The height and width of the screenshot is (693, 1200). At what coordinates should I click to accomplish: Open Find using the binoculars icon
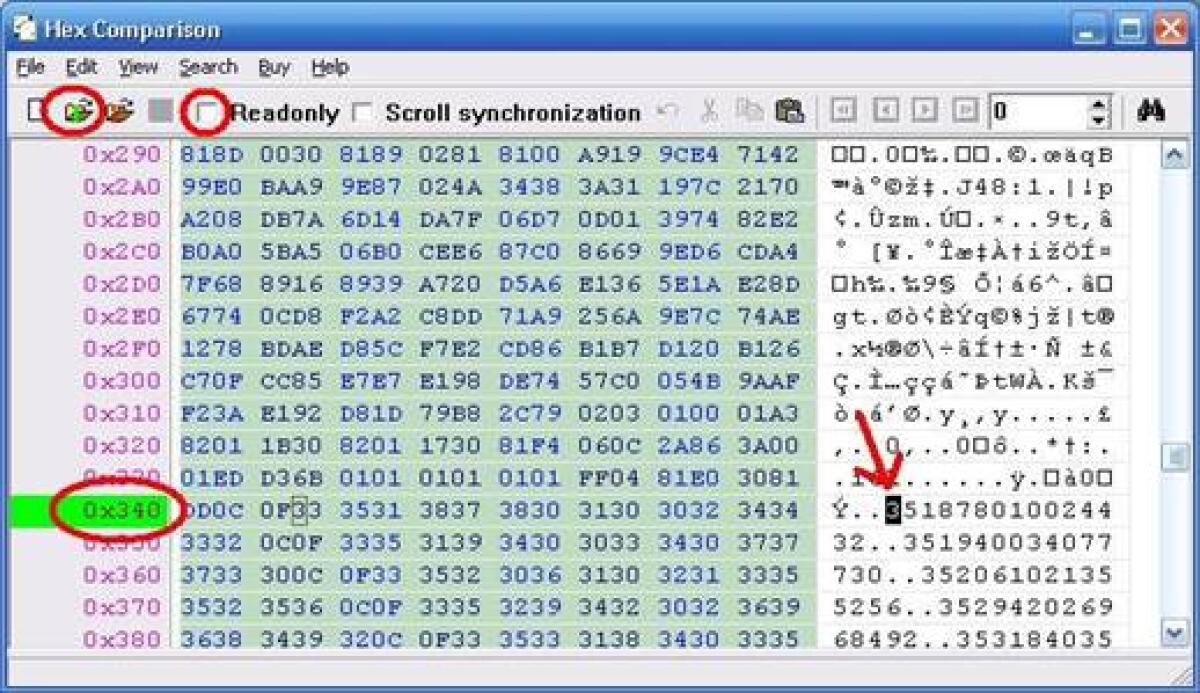[1150, 112]
